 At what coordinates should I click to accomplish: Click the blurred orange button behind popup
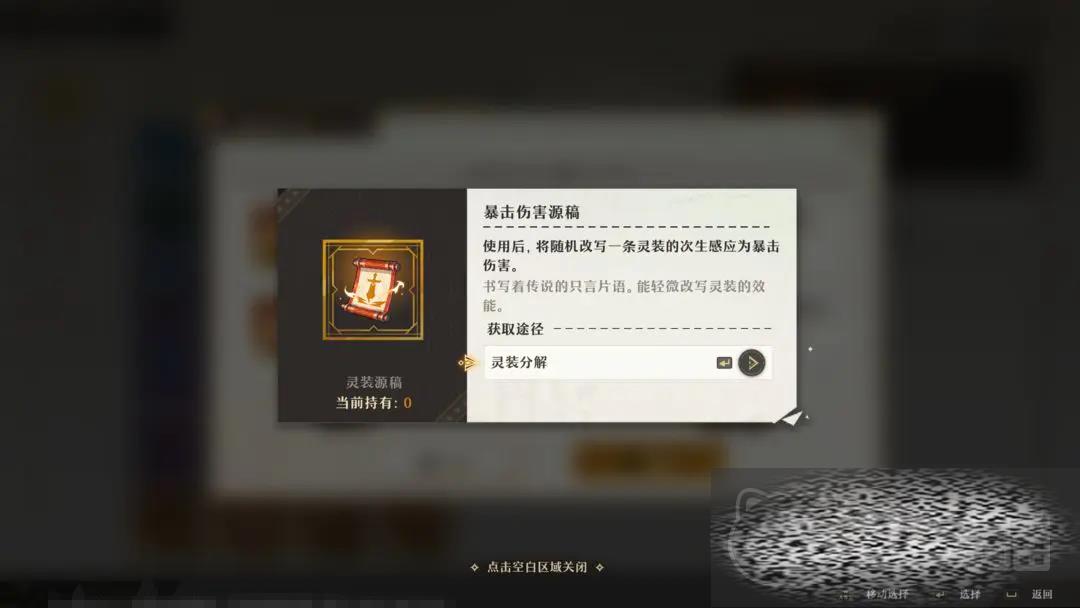tap(649, 458)
